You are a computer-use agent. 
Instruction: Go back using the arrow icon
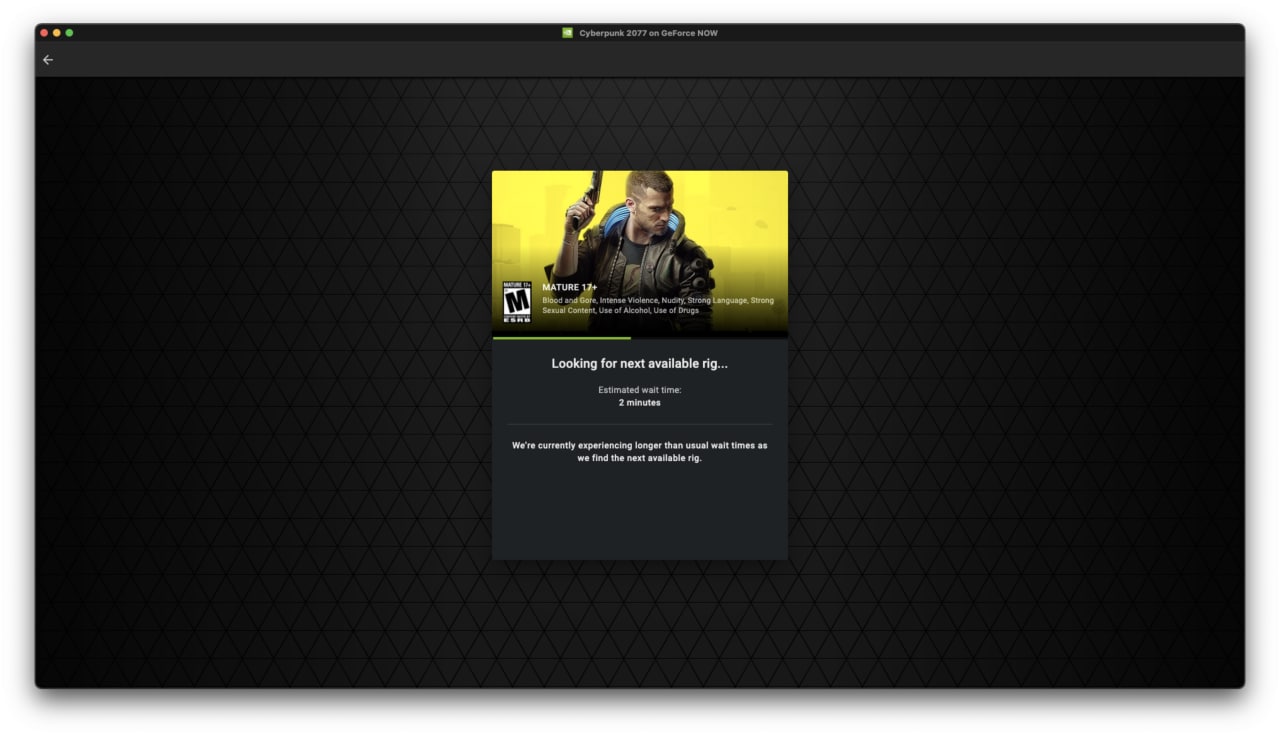(48, 60)
